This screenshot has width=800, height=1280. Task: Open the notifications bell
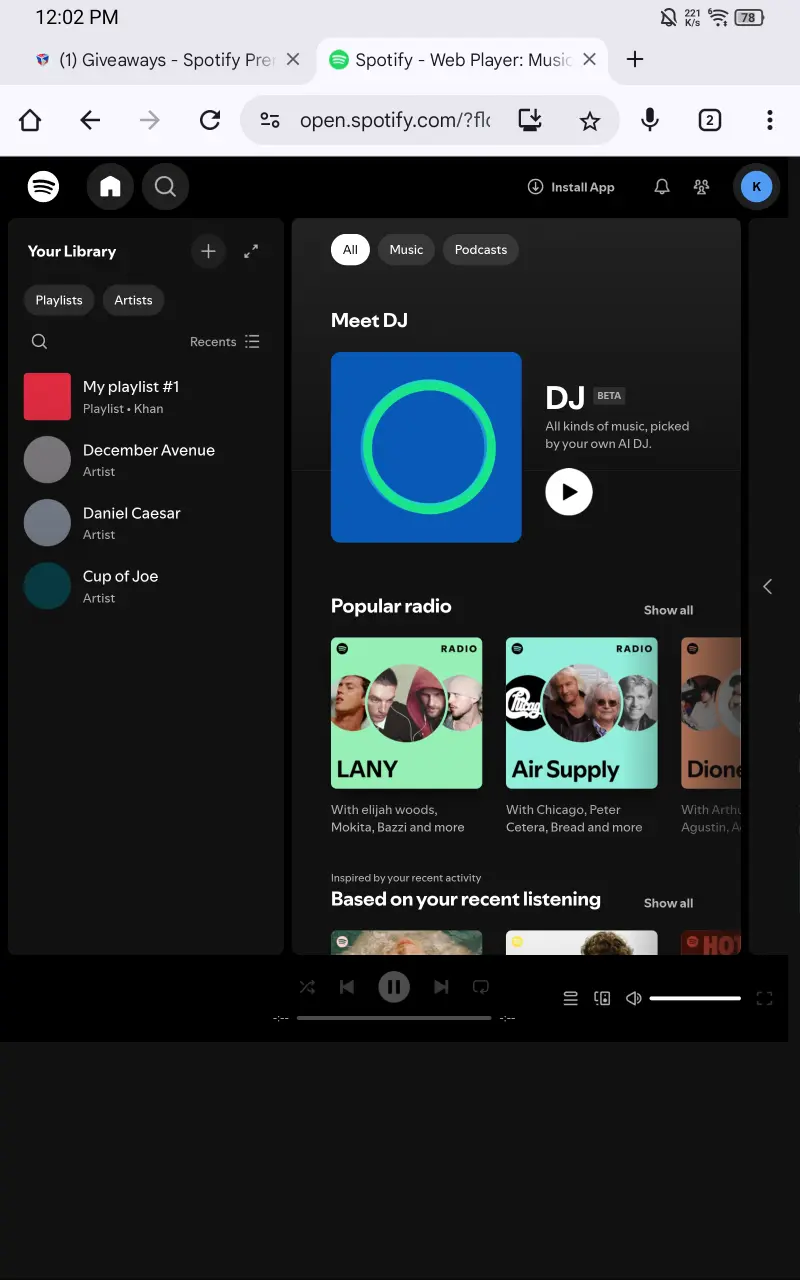pos(662,187)
